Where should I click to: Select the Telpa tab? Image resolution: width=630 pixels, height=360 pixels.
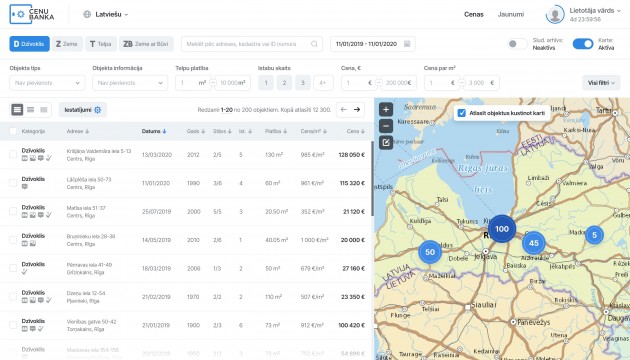(101, 44)
